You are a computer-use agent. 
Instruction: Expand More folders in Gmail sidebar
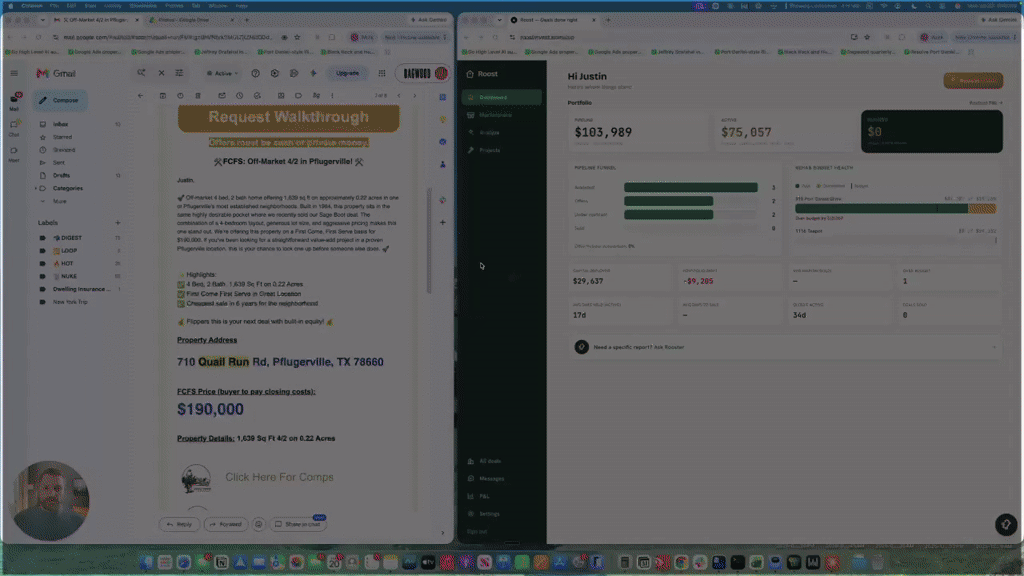(x=60, y=201)
